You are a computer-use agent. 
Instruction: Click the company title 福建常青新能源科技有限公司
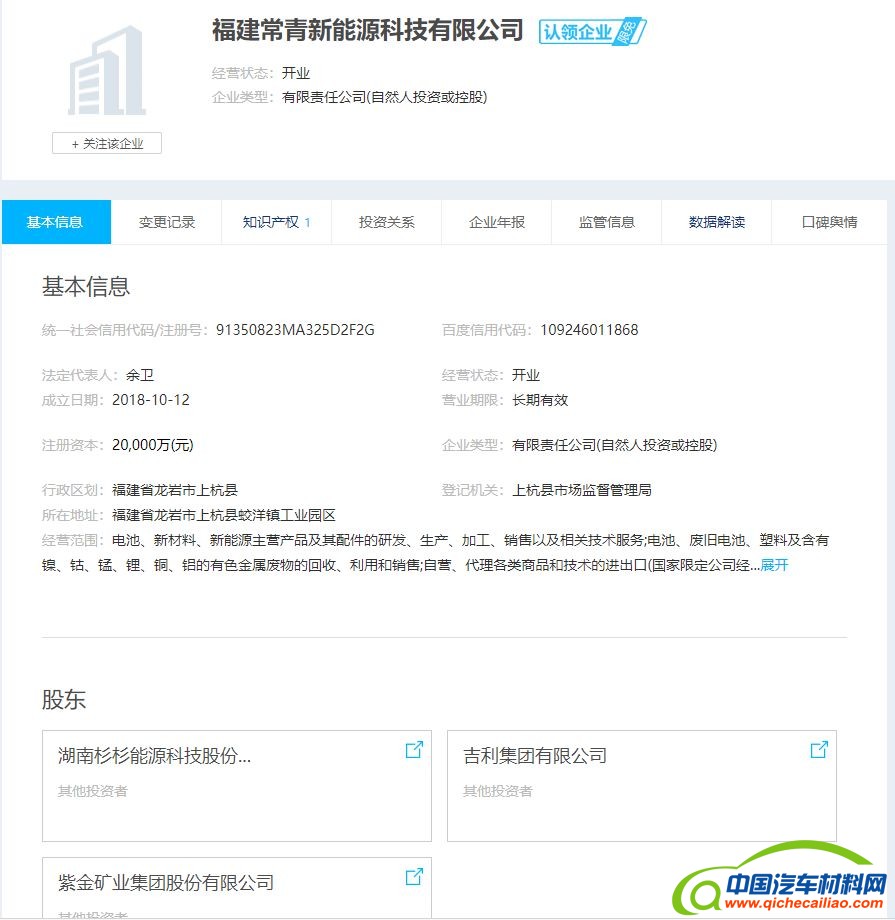click(367, 30)
